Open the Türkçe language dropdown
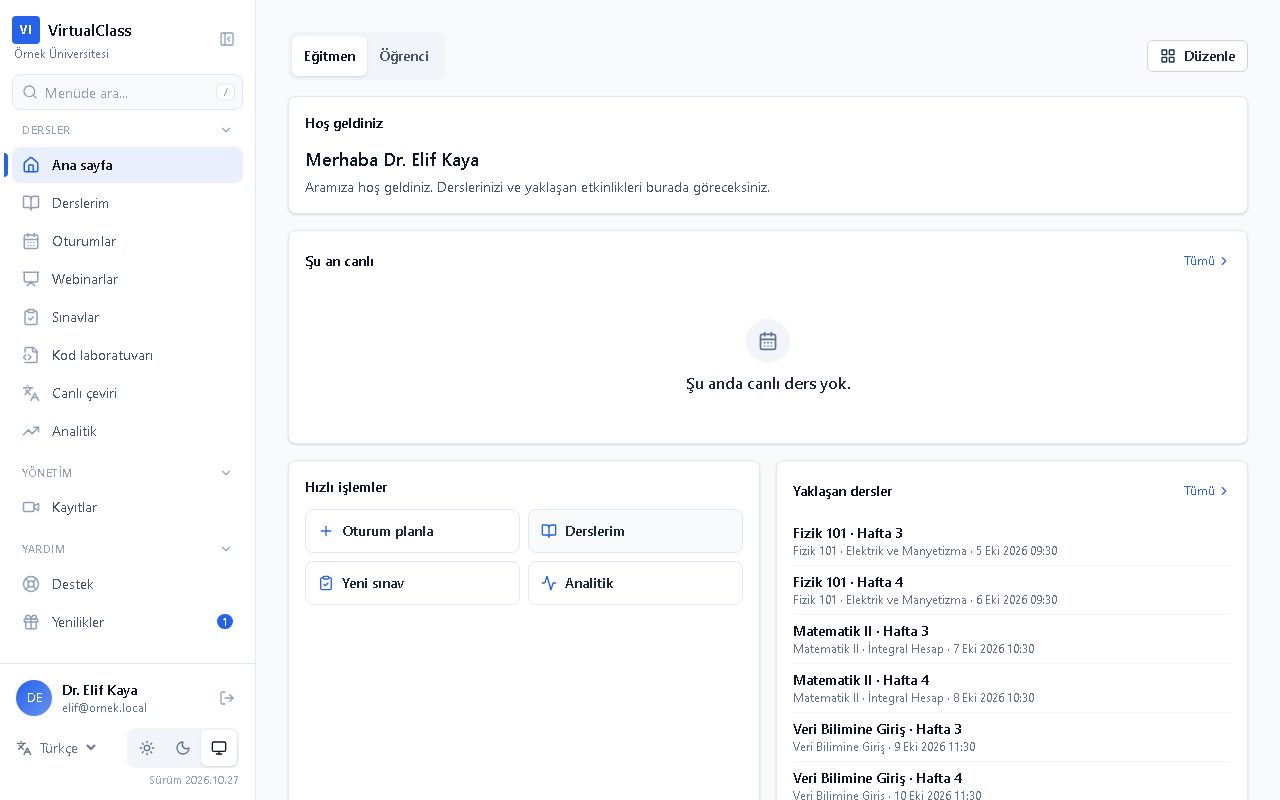The width and height of the screenshot is (1280, 800). [58, 748]
